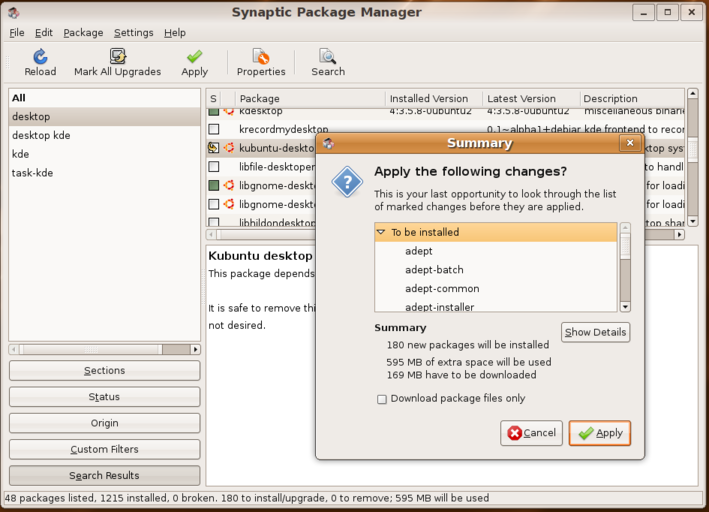Click Ubuntu logo next to kdesktop row
The width and height of the screenshot is (709, 512).
229,111
